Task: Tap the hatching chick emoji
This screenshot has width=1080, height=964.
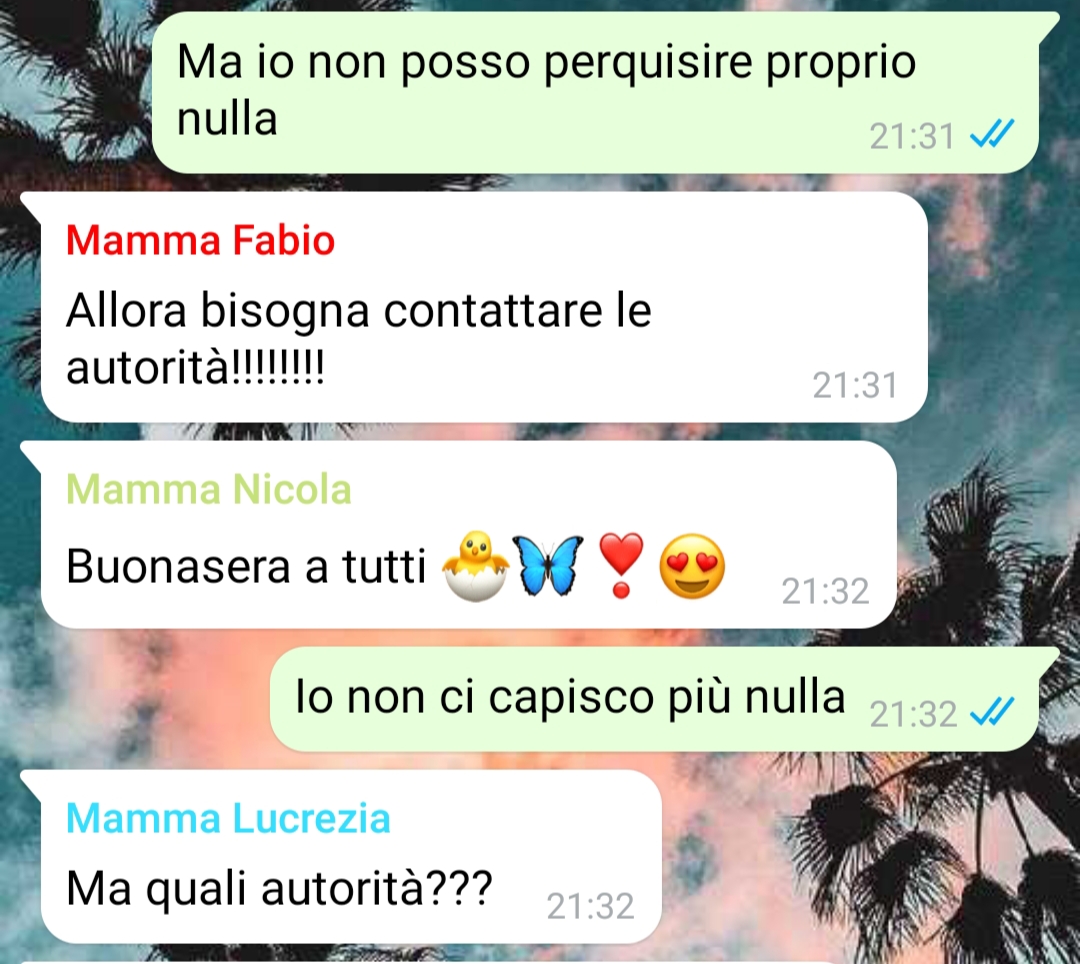Action: pos(475,565)
